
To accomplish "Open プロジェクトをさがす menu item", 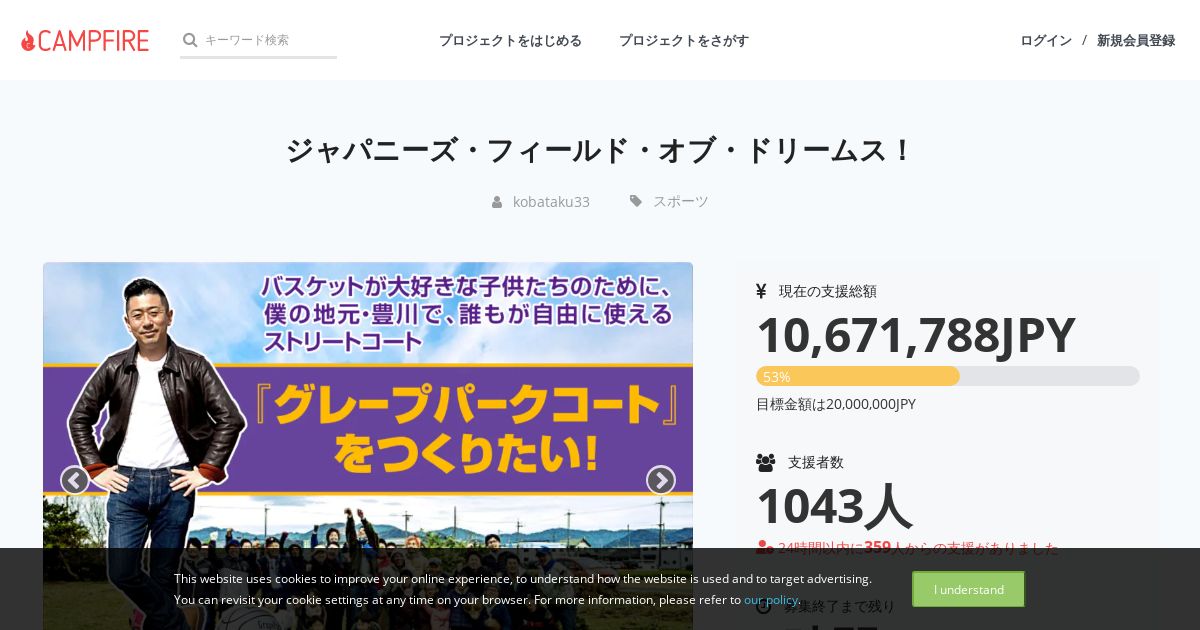I will point(684,40).
